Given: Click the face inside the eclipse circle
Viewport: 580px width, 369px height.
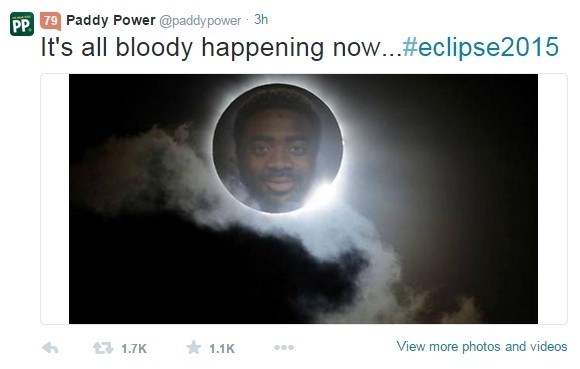Looking at the screenshot, I should (x=277, y=152).
